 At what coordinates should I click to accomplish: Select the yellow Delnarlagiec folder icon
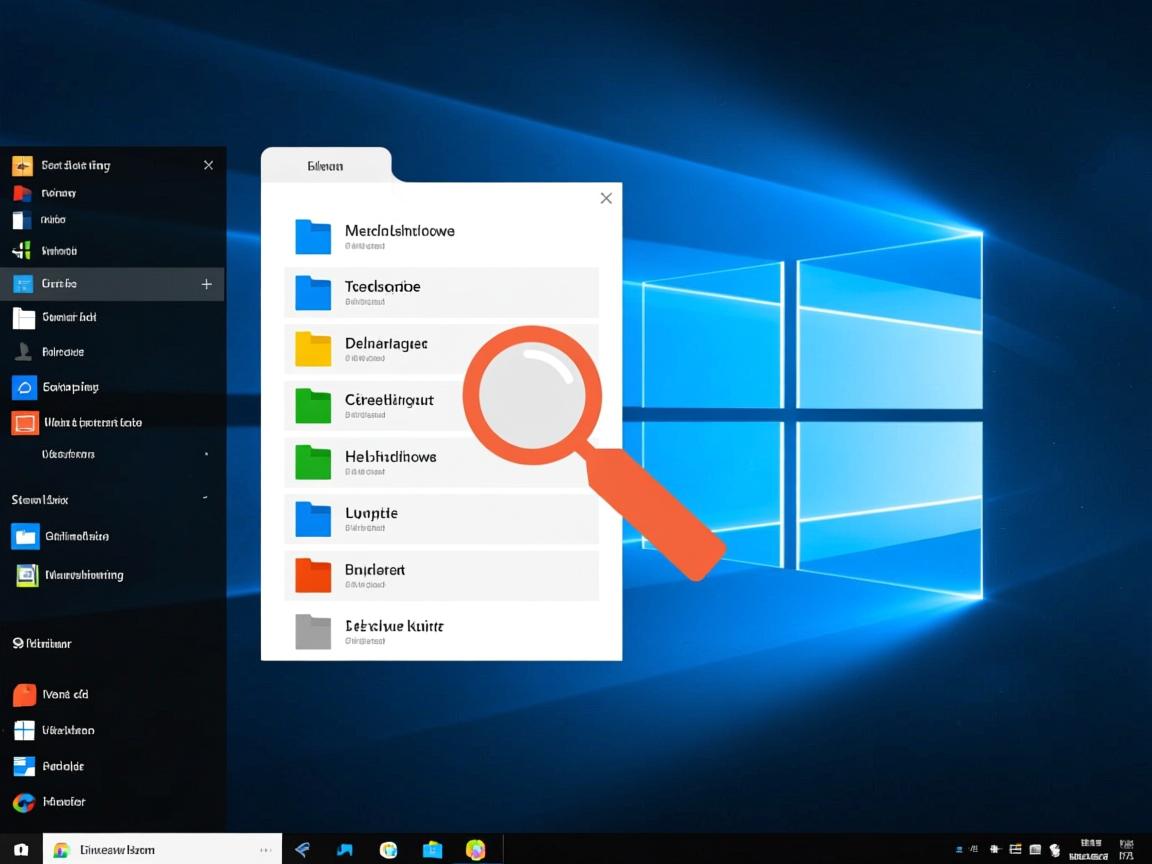(312, 348)
